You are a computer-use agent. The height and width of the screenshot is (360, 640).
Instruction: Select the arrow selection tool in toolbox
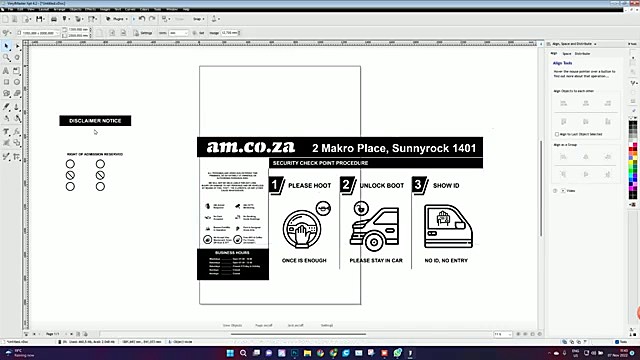7,46
